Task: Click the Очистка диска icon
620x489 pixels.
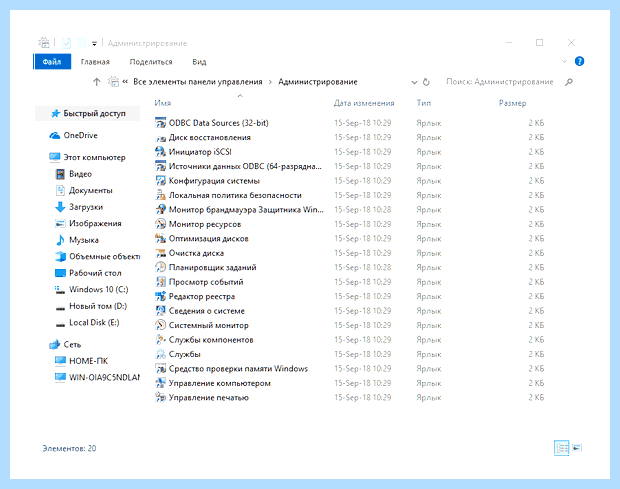Action: coord(160,253)
